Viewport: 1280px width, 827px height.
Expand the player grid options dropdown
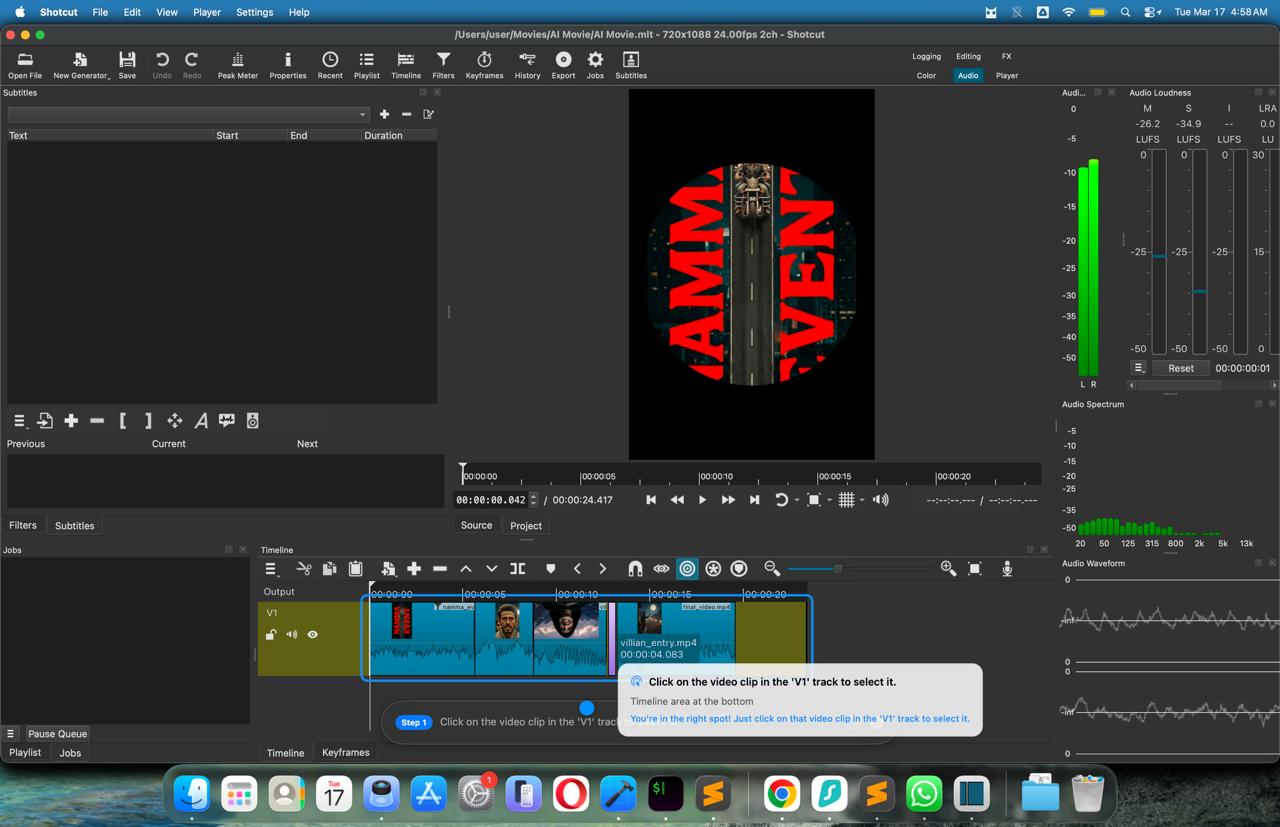862,500
